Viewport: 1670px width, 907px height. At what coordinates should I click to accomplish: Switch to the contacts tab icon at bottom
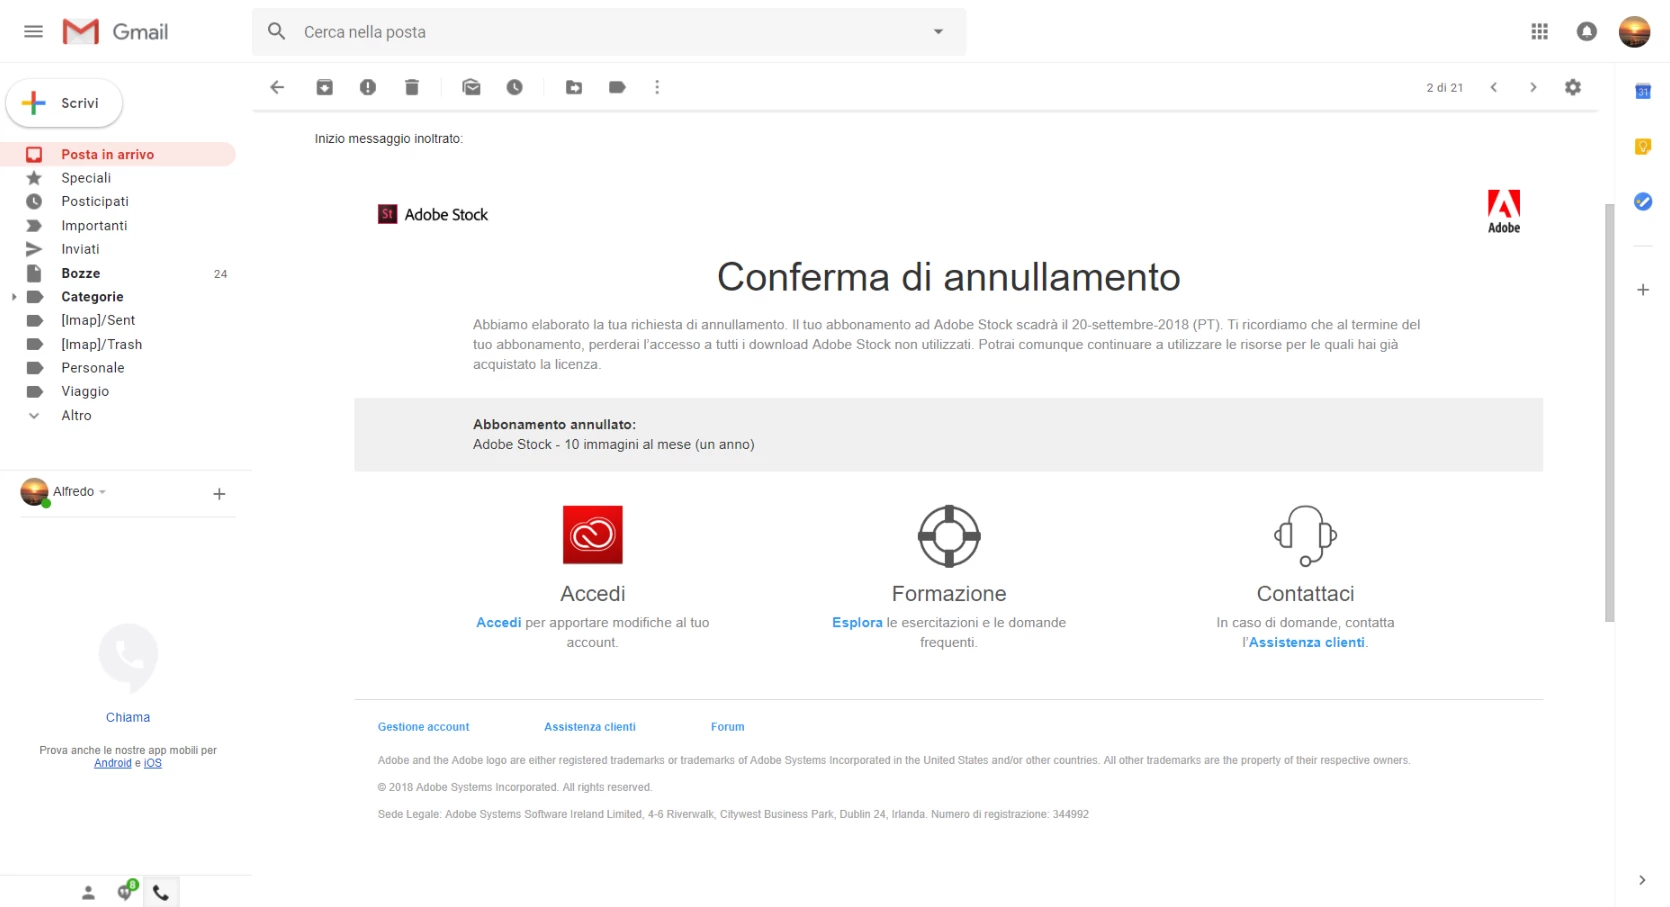click(88, 892)
